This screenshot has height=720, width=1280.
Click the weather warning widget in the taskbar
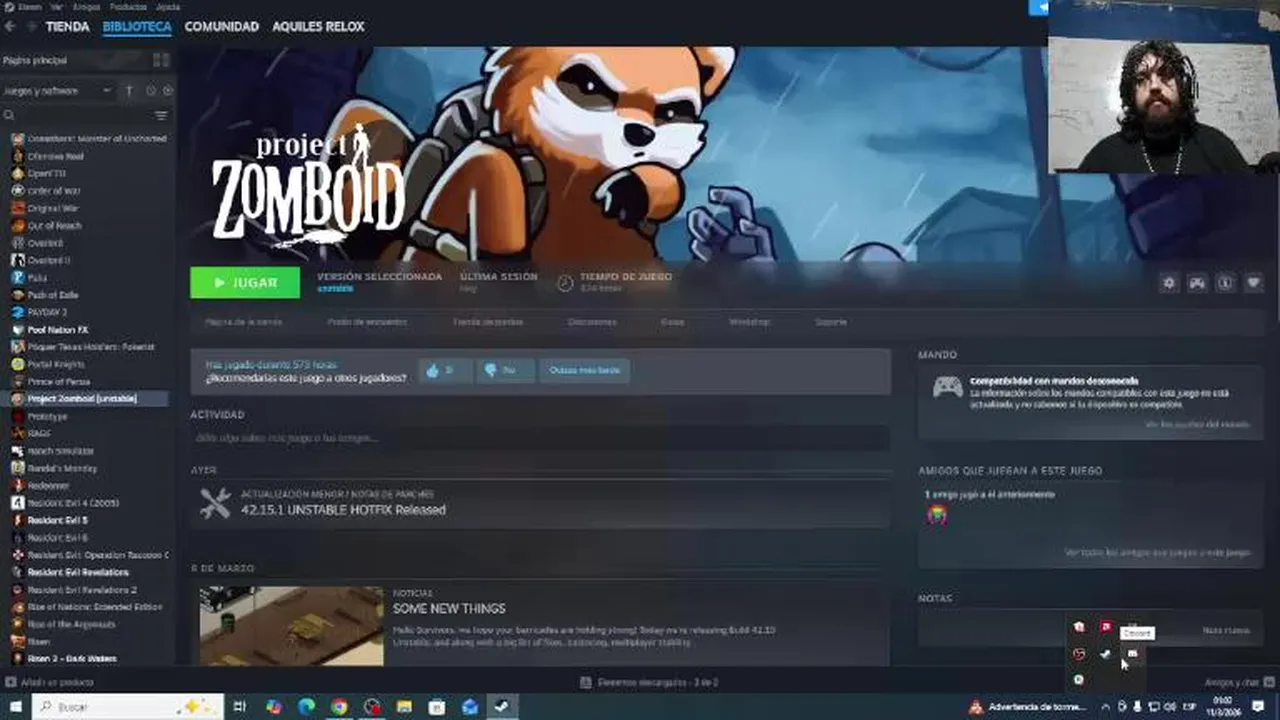(x=1028, y=707)
